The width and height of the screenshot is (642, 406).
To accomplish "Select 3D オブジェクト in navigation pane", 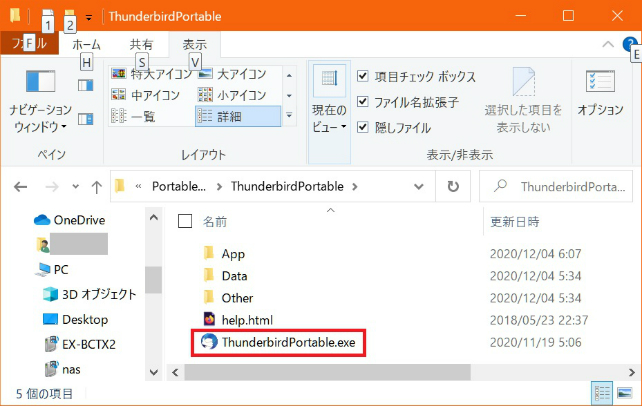I will tap(89, 294).
